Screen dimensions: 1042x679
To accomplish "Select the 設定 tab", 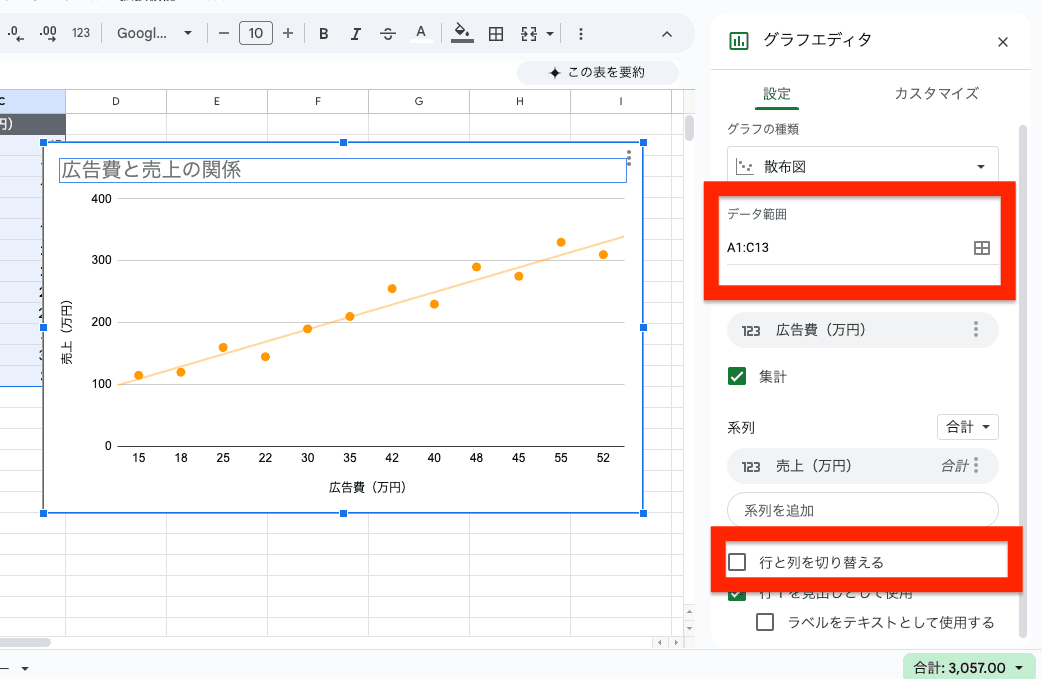I will (x=777, y=94).
